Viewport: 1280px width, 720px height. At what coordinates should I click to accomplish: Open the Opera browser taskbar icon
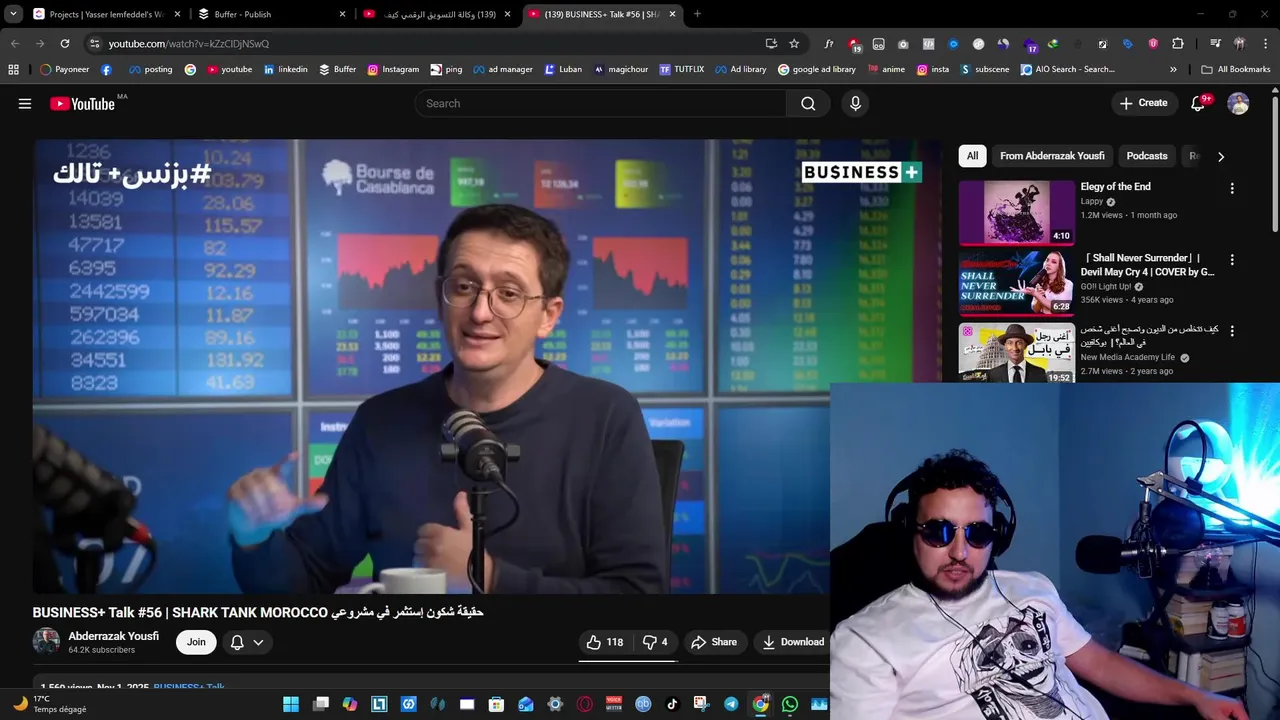click(x=584, y=704)
